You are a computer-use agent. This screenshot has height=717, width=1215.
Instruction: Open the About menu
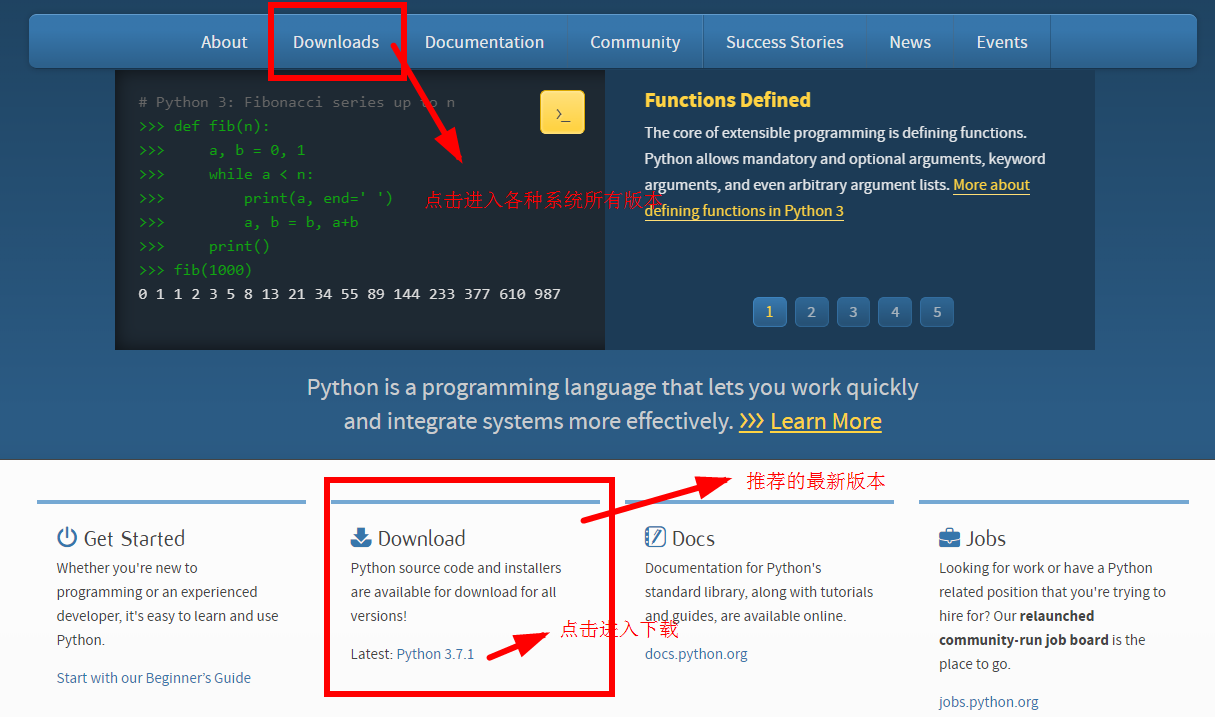[224, 42]
